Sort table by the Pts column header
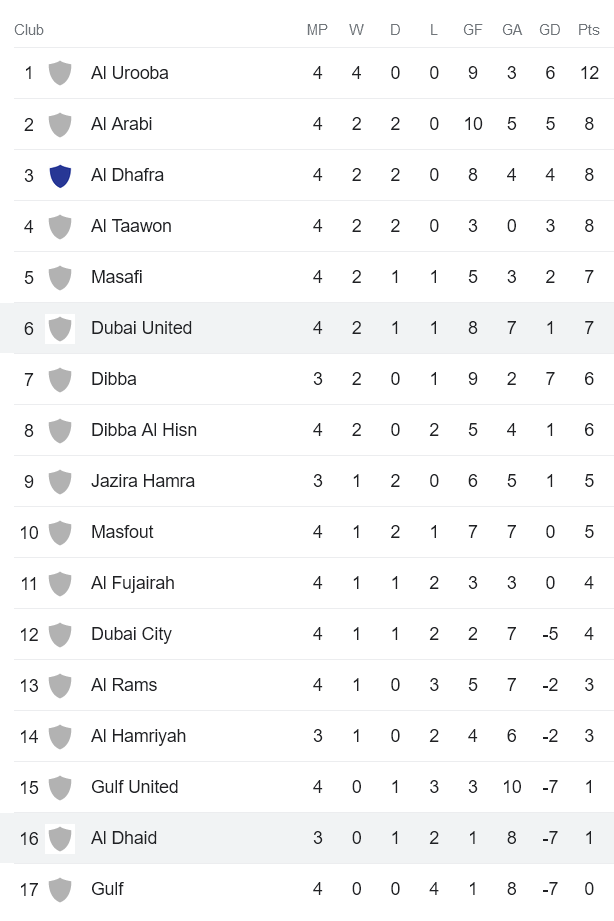The image size is (614, 921). pyautogui.click(x=589, y=30)
